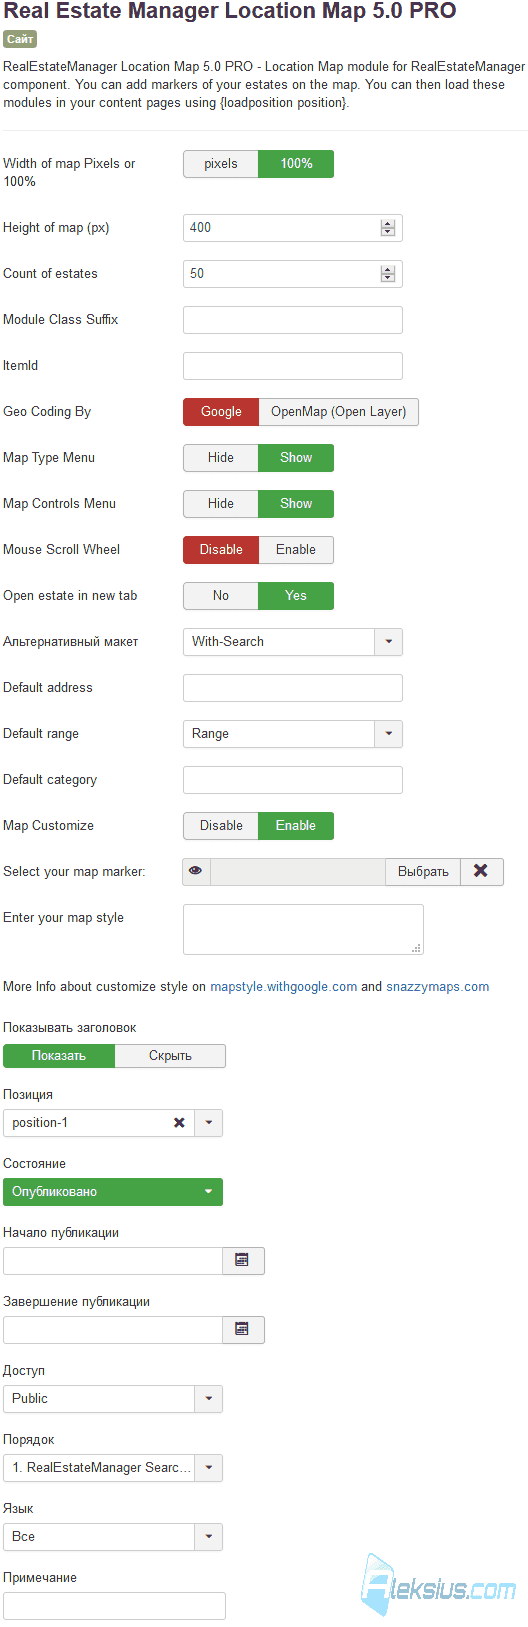Screen dimensions: 528x1627
Task: Choose Google for Geo Coding
Action: [x=221, y=412]
